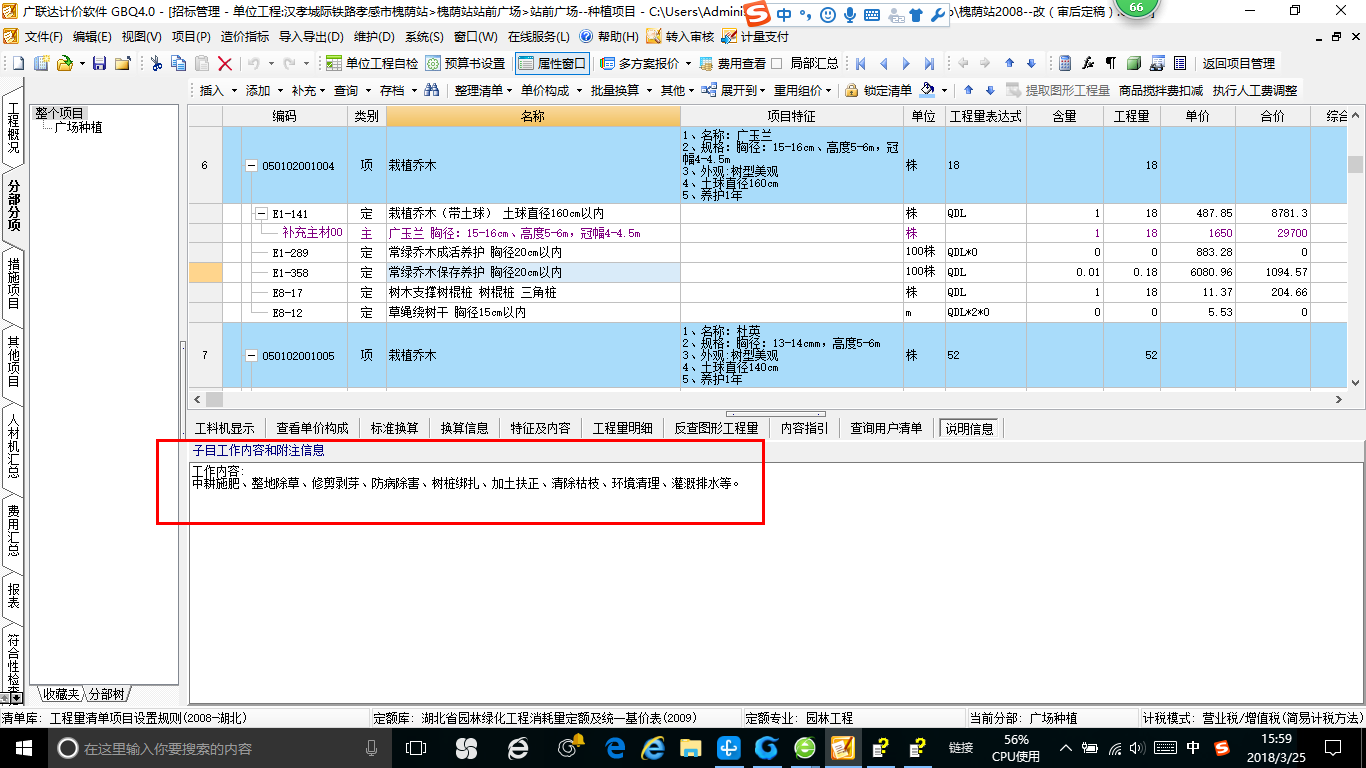Open the 补充 supplement dropdown
This screenshot has height=768, width=1366.
pos(309,90)
